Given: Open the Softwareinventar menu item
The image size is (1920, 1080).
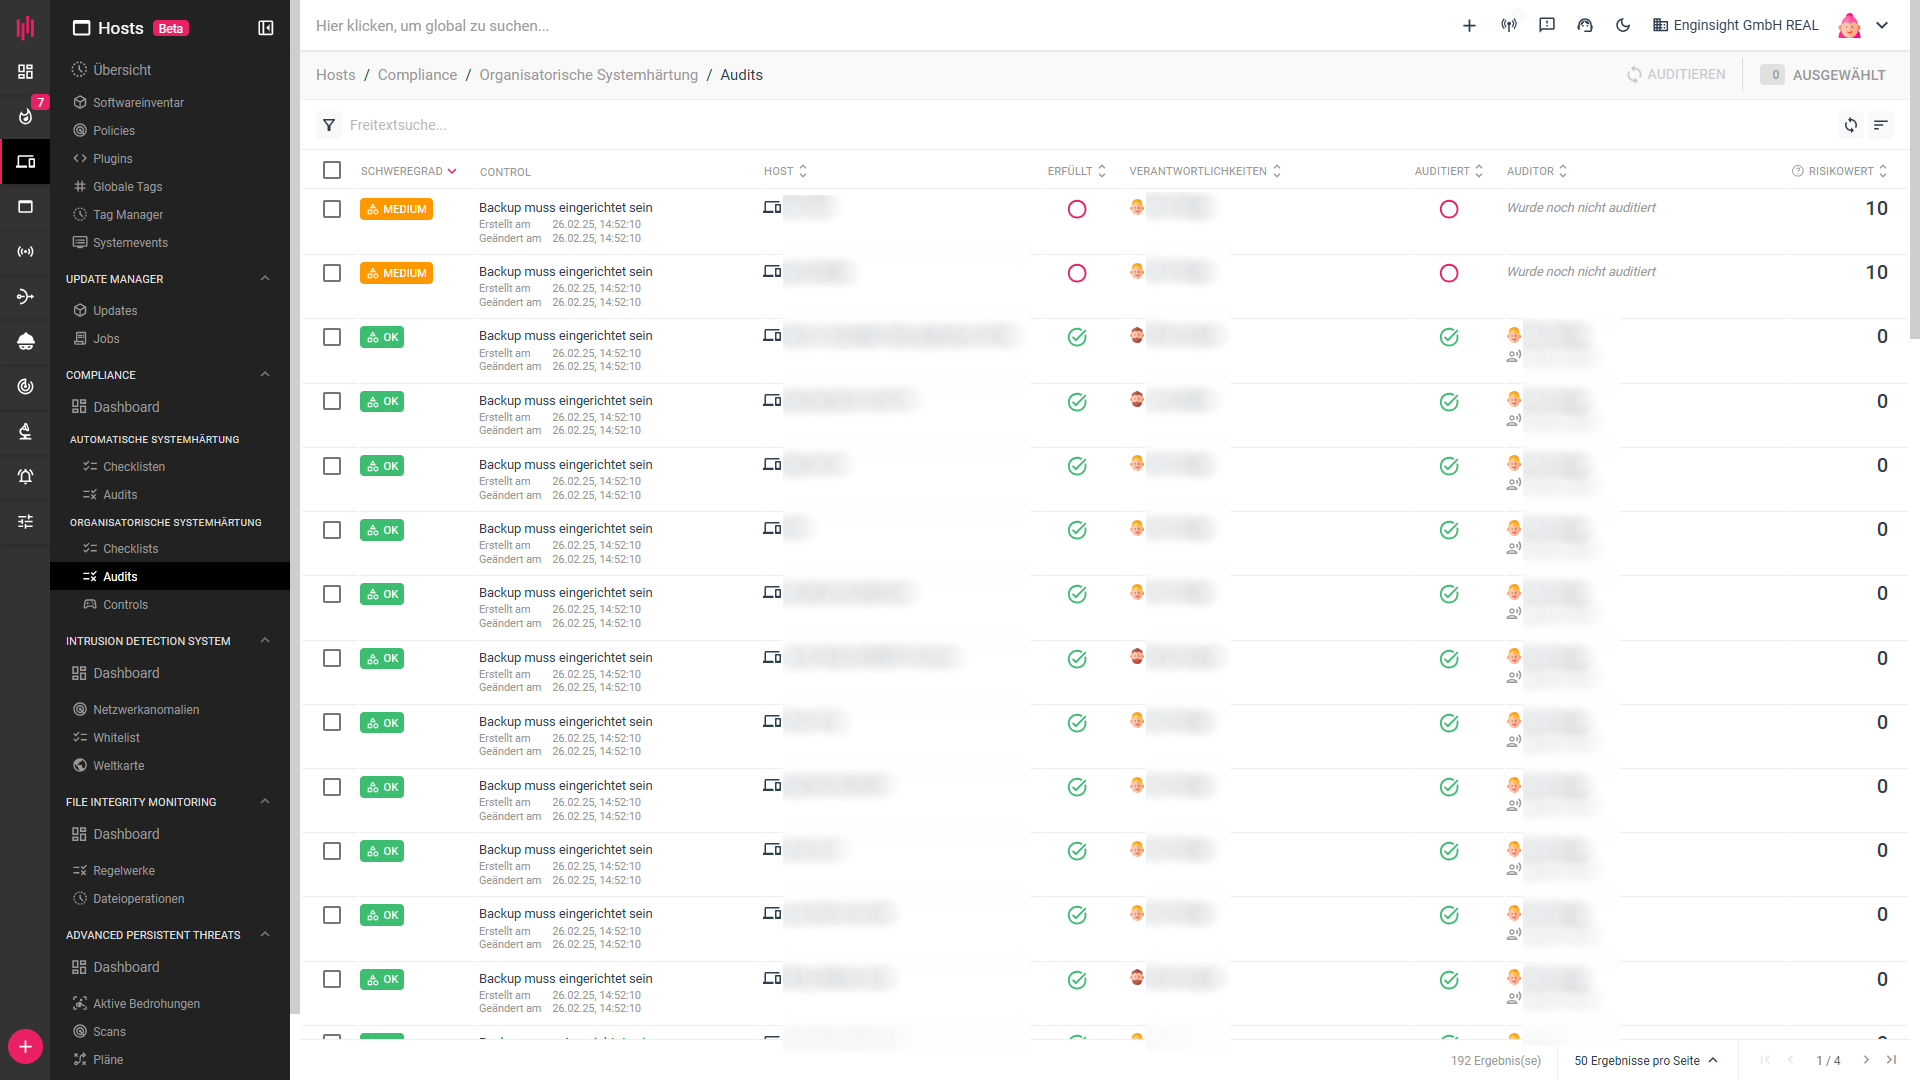Looking at the screenshot, I should click(x=138, y=103).
